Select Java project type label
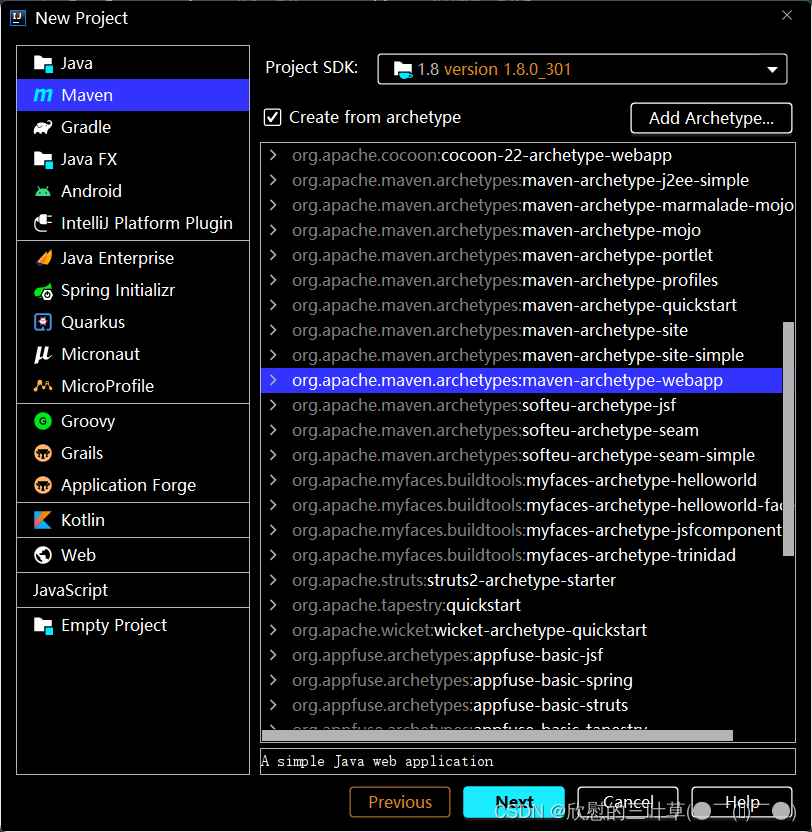 (77, 64)
